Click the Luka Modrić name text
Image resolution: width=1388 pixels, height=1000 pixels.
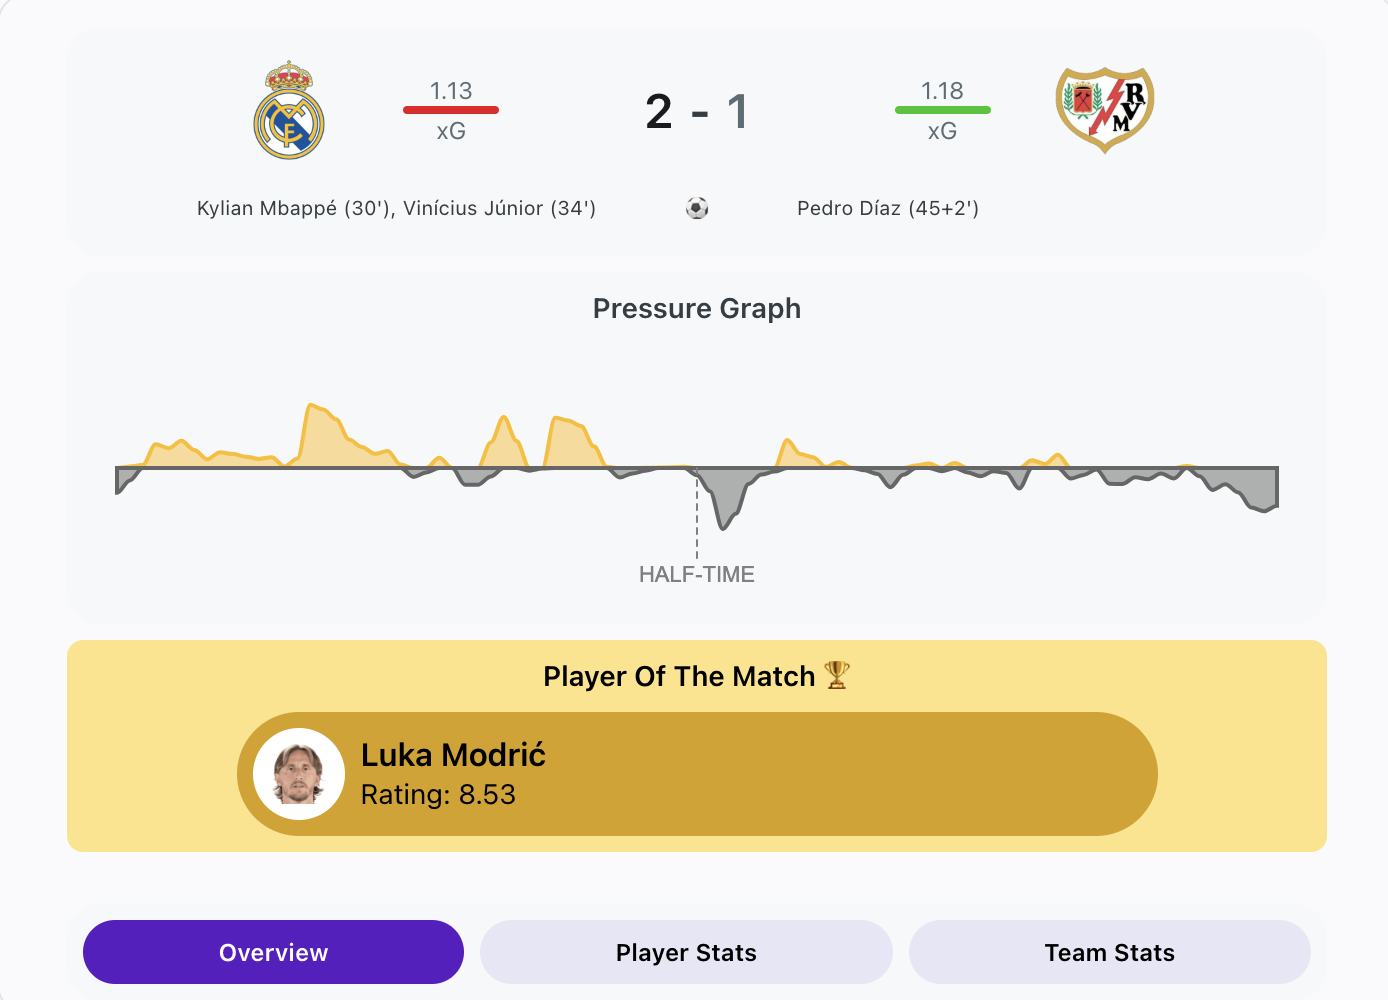click(x=453, y=755)
